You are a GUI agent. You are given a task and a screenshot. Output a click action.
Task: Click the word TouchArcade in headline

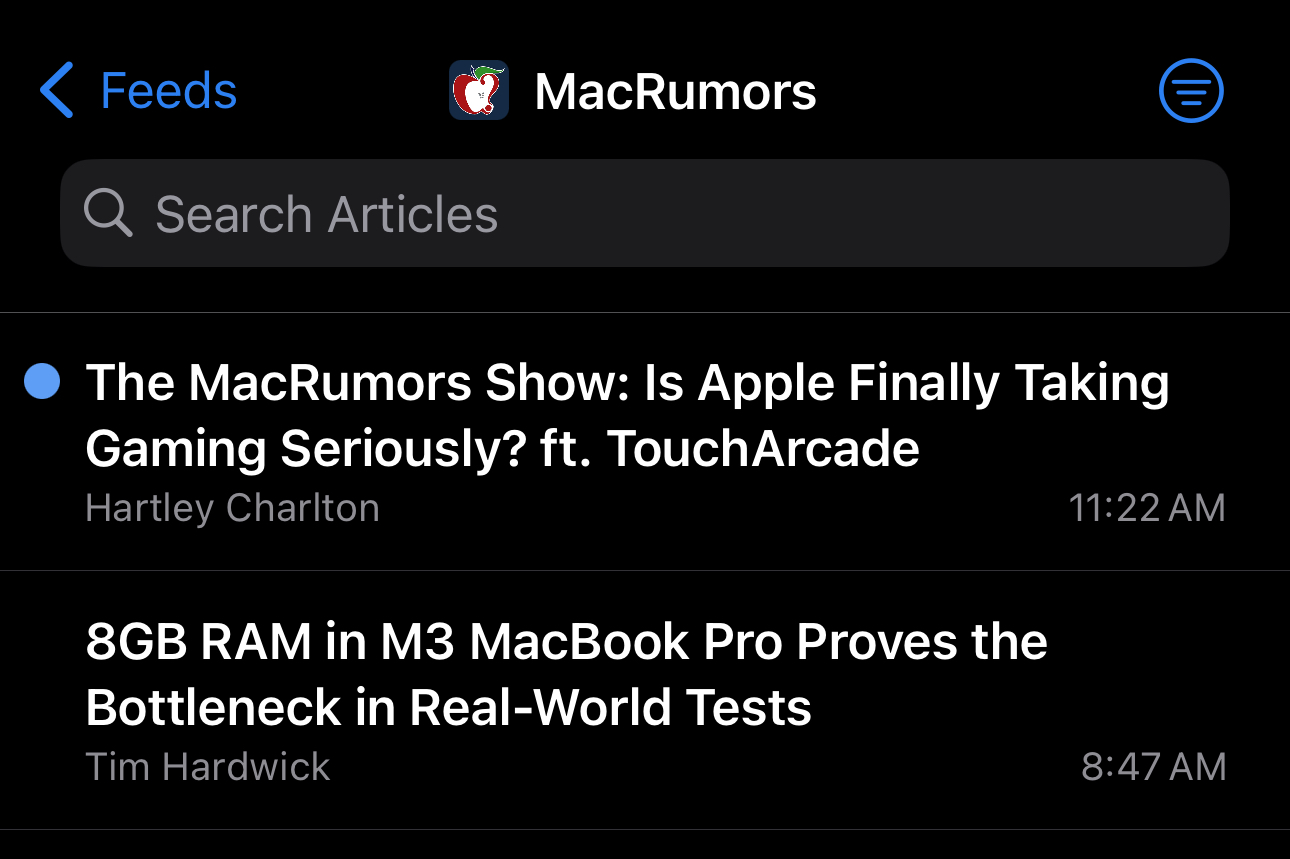point(764,449)
